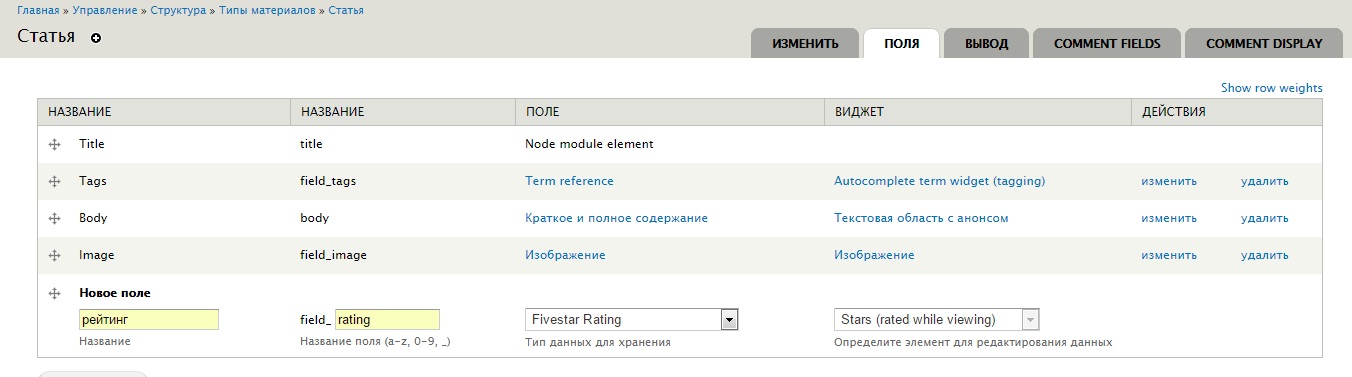Open the Autocomplete term widget (tagging) link
This screenshot has width=1352, height=377.
(939, 182)
